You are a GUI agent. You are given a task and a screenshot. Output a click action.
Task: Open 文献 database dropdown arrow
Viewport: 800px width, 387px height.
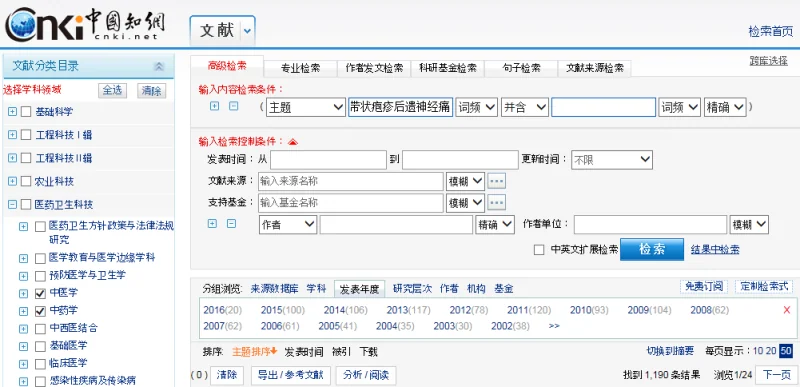coord(247,31)
